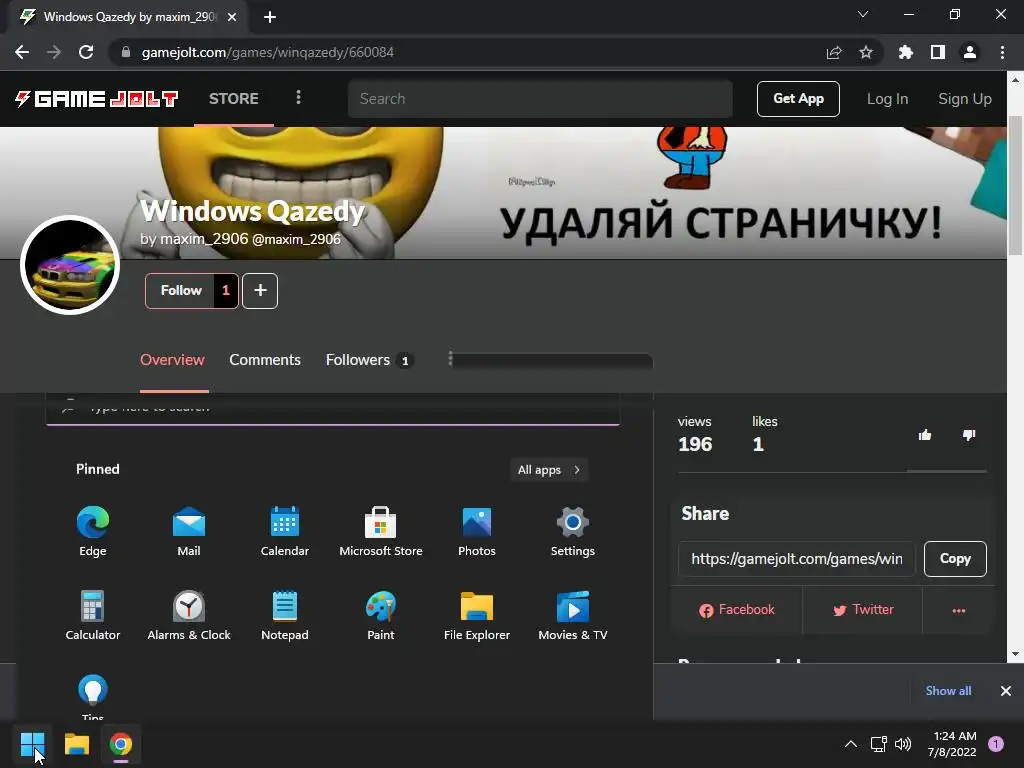The height and width of the screenshot is (768, 1024).
Task: Open the notification center badge
Action: click(x=996, y=744)
